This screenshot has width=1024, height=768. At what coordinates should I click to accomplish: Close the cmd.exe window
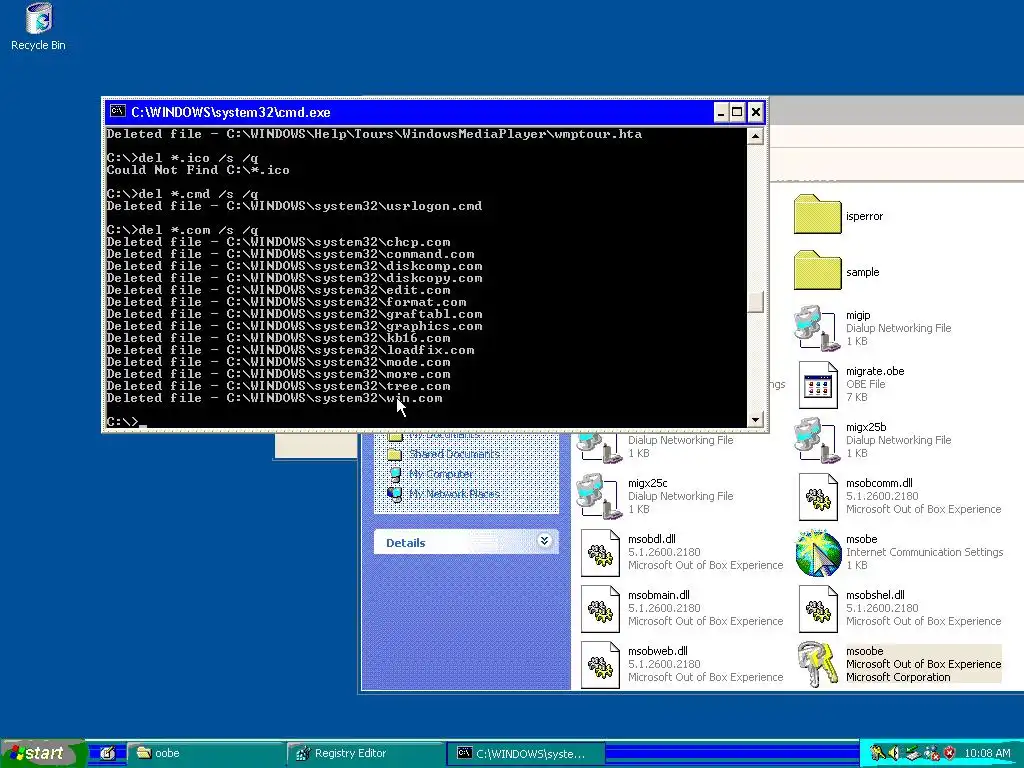(x=756, y=112)
